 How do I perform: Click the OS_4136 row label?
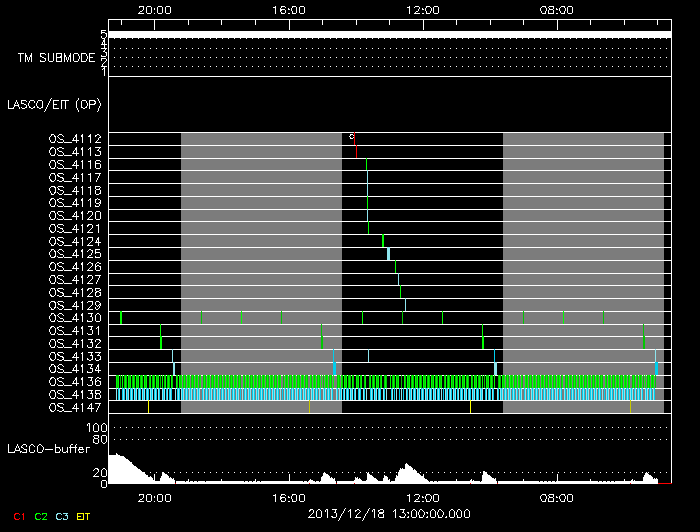[x=75, y=381]
